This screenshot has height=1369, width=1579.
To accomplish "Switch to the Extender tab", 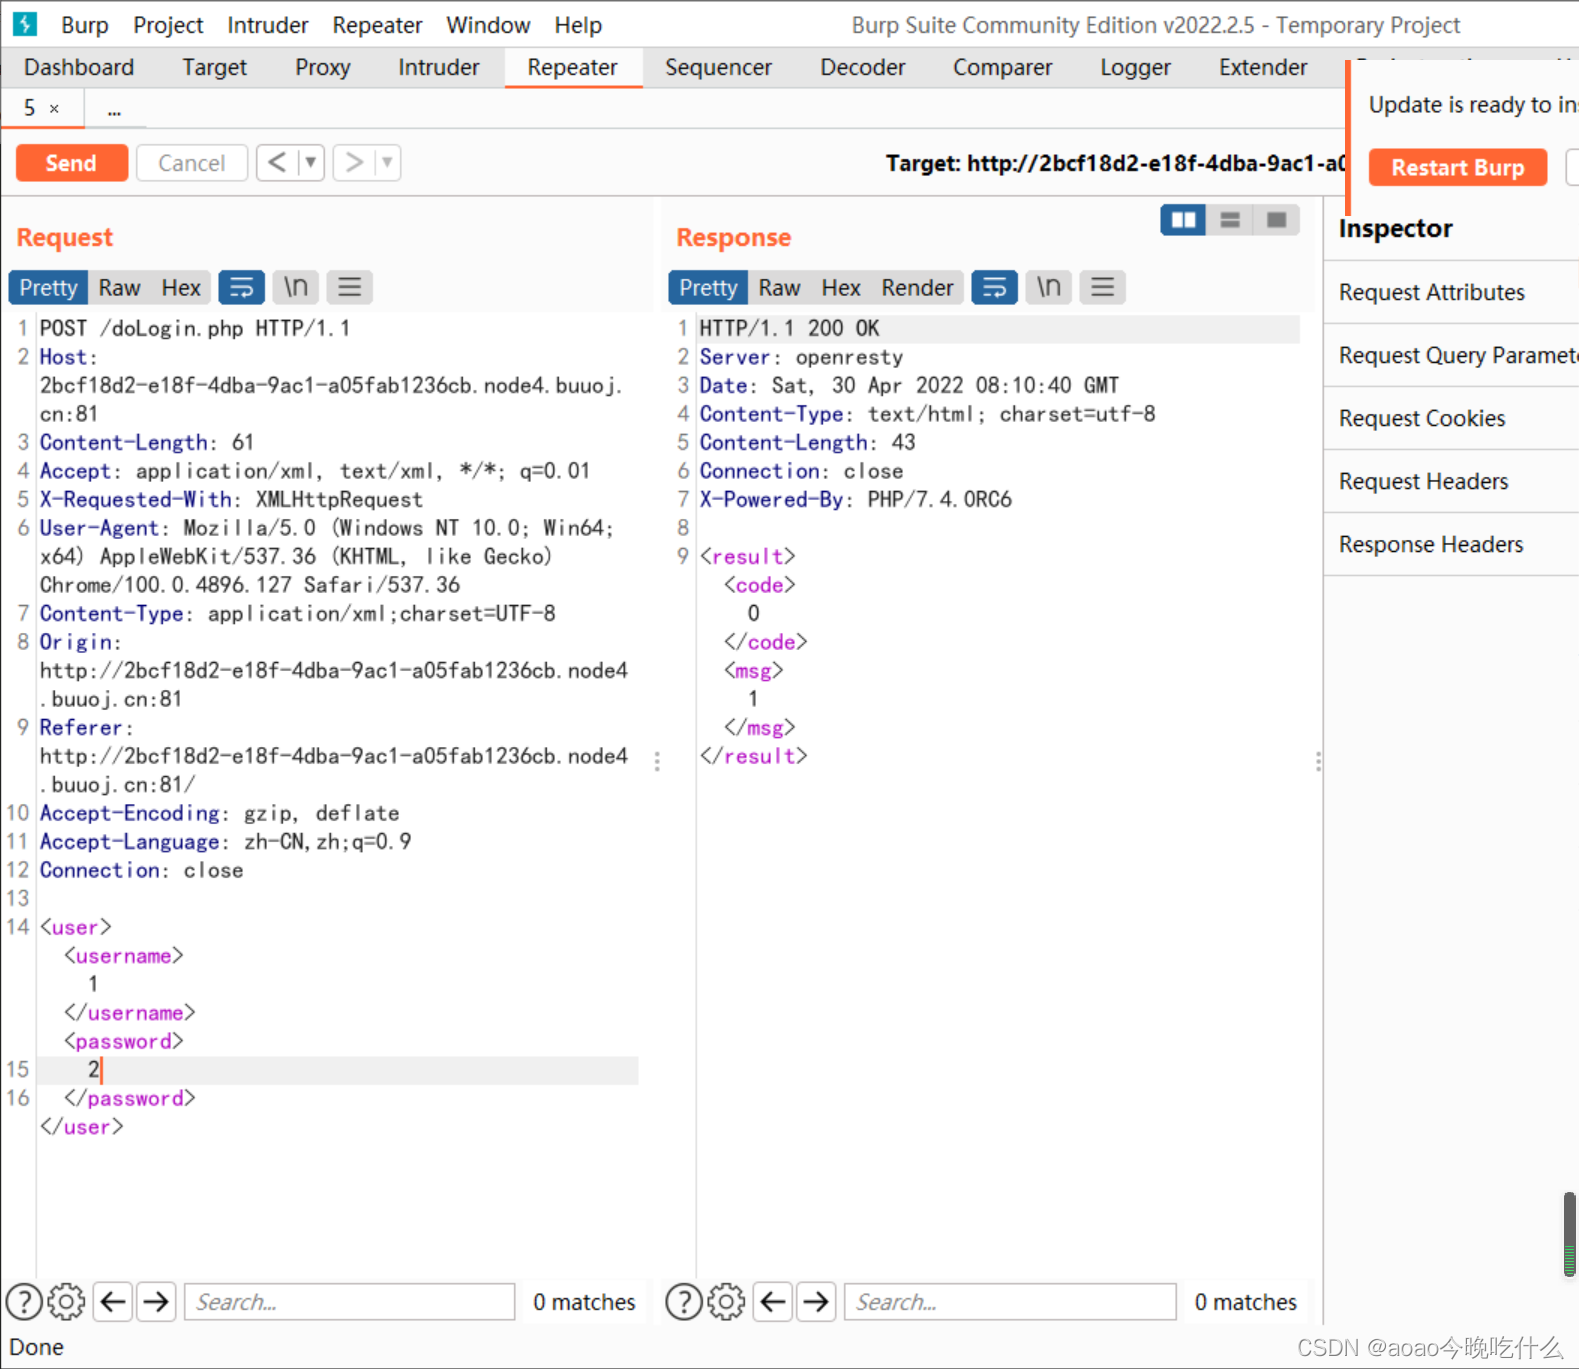I will [1262, 67].
